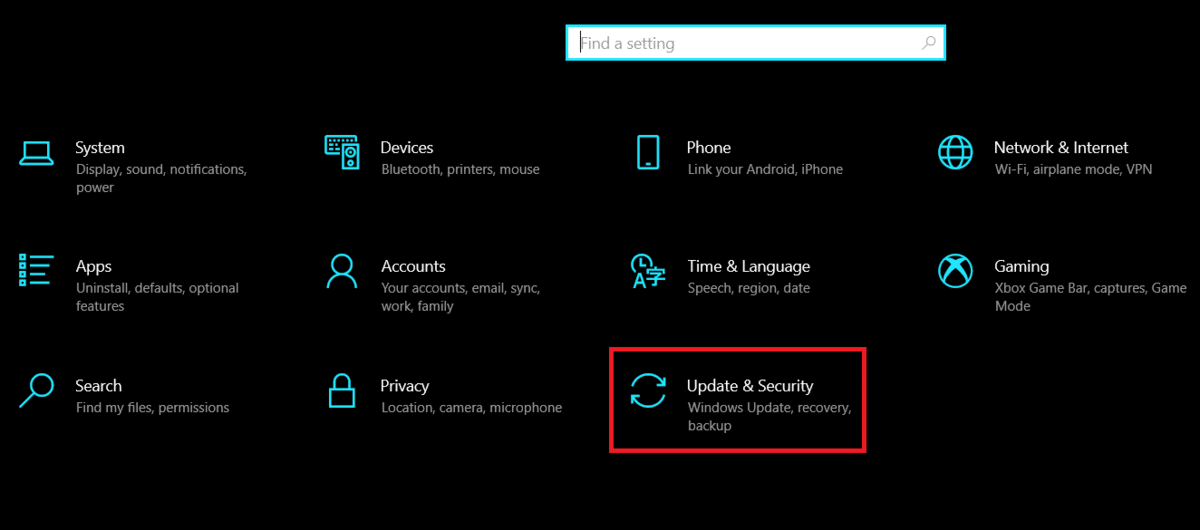Open the Network & Internet globe icon
Screen dimensions: 1200x530
click(x=955, y=152)
